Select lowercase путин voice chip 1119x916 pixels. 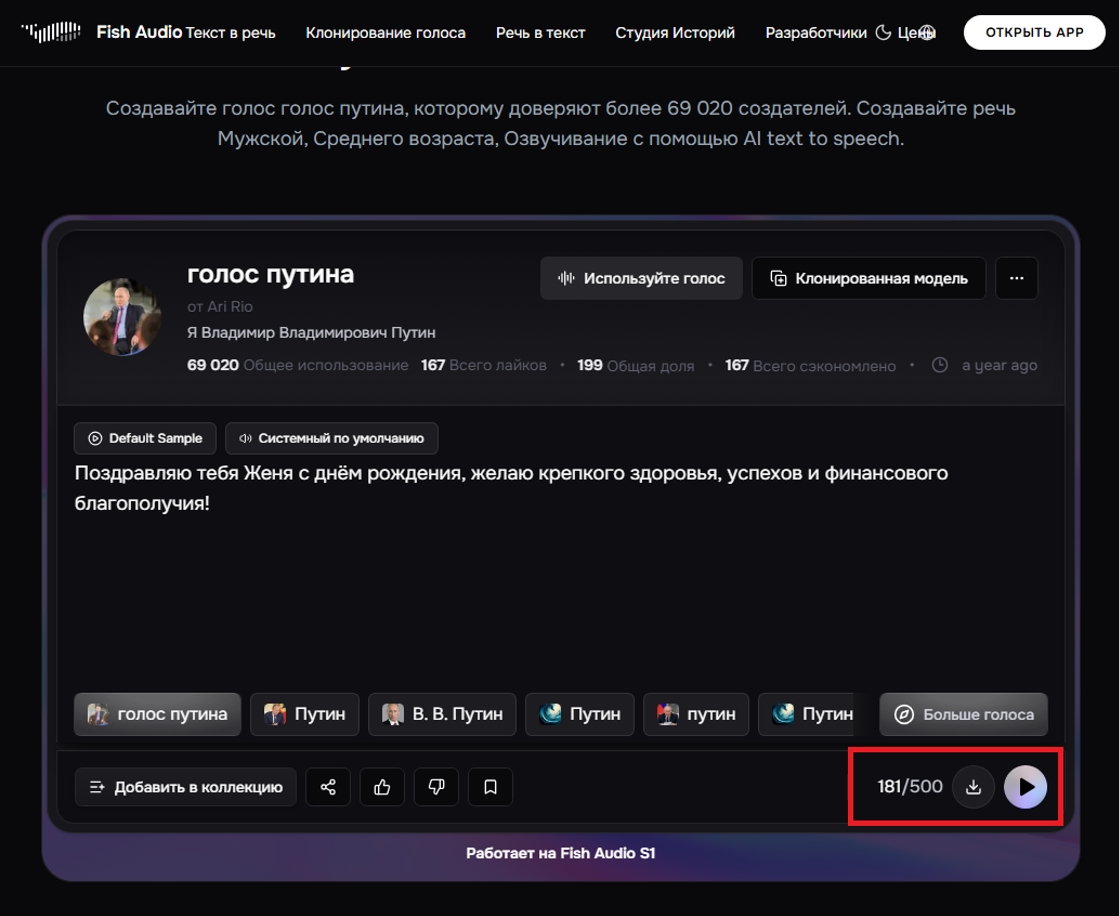pyautogui.click(x=696, y=714)
